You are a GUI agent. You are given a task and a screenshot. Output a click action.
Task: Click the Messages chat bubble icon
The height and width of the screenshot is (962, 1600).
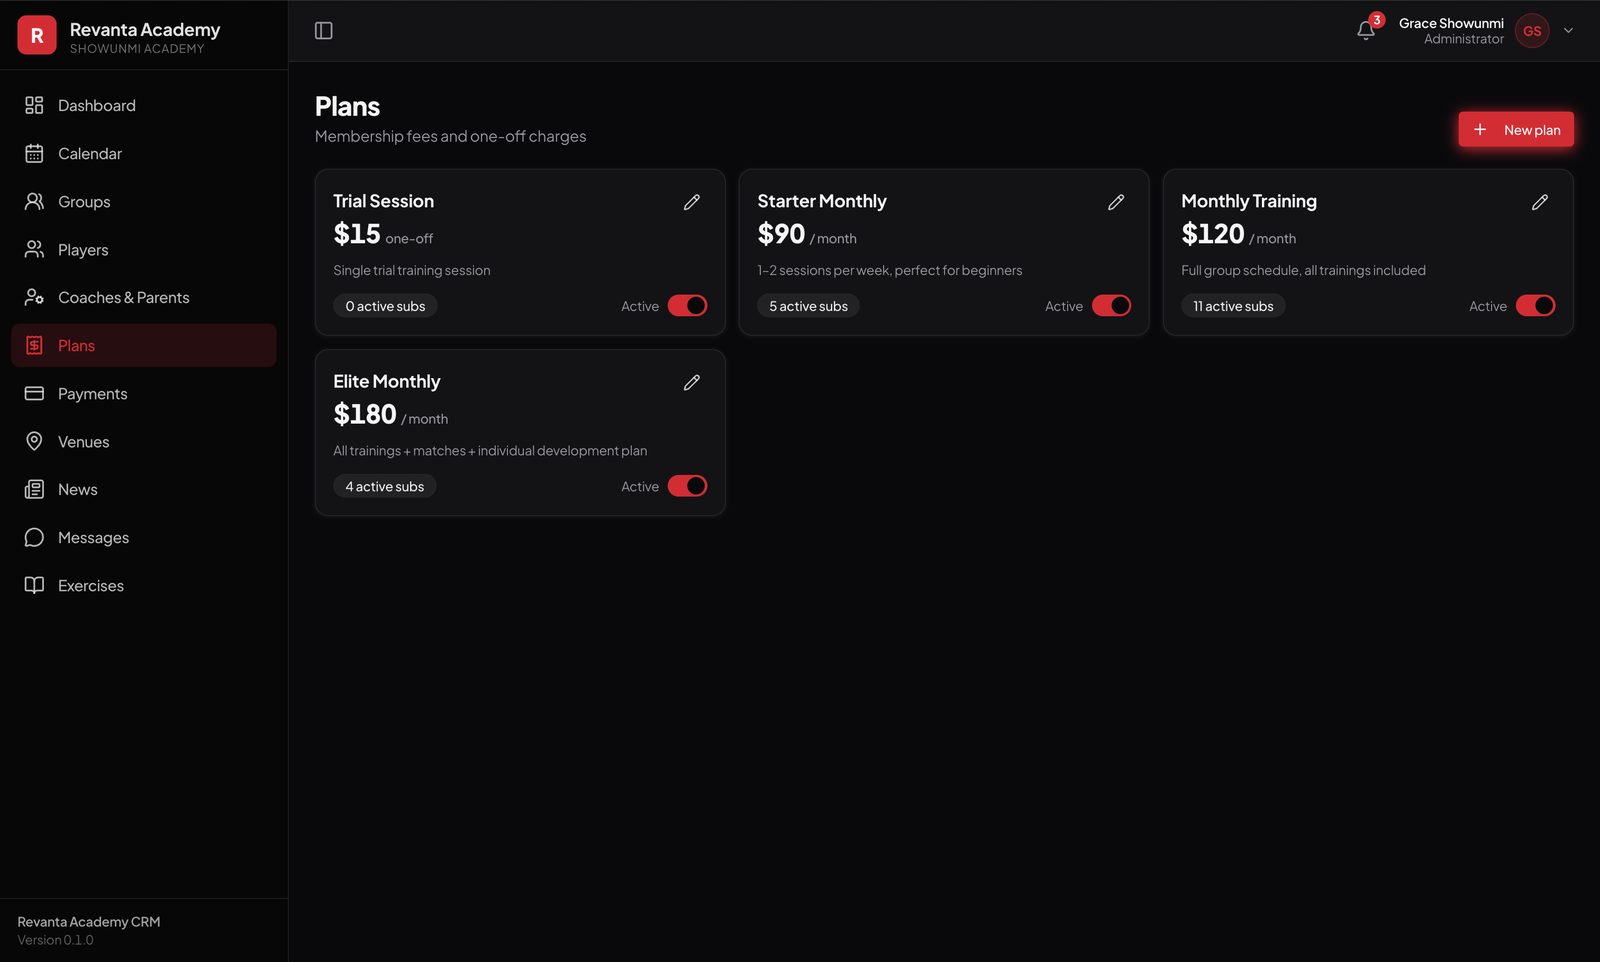click(x=34, y=537)
